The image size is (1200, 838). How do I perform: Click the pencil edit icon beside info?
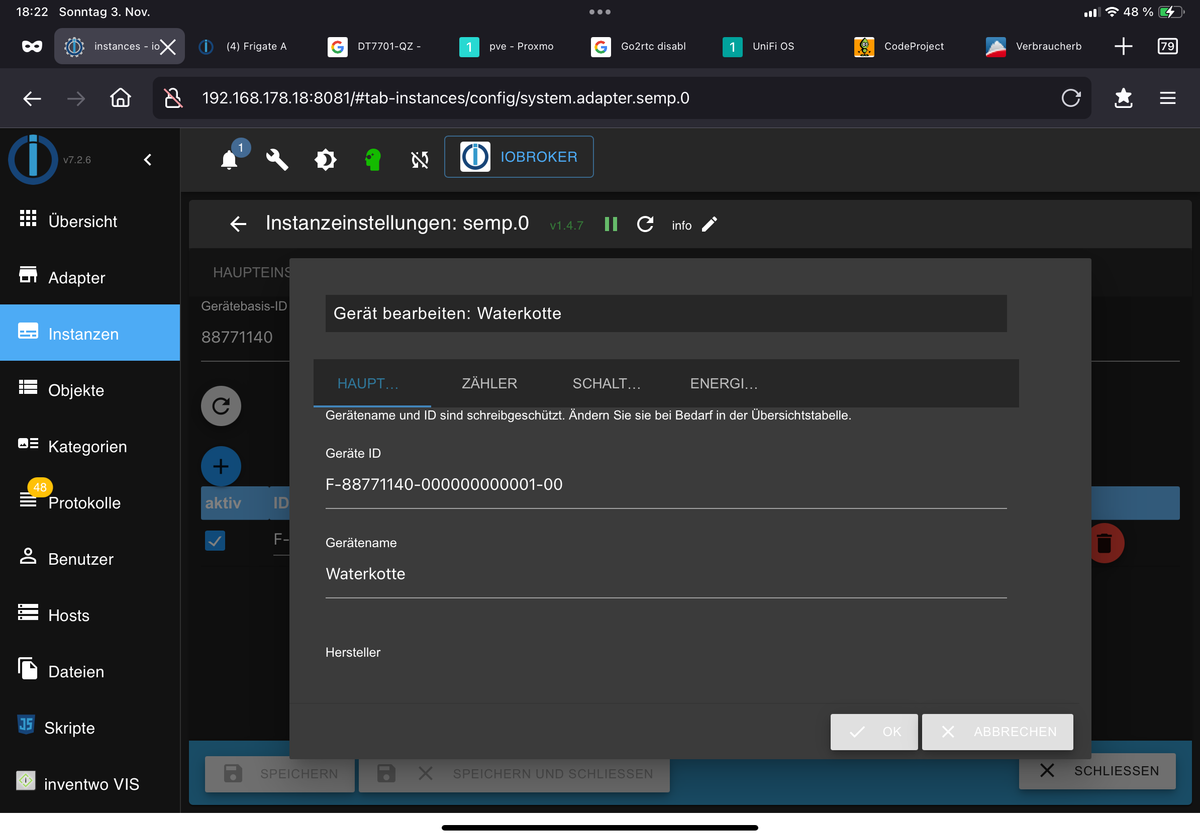coord(709,224)
